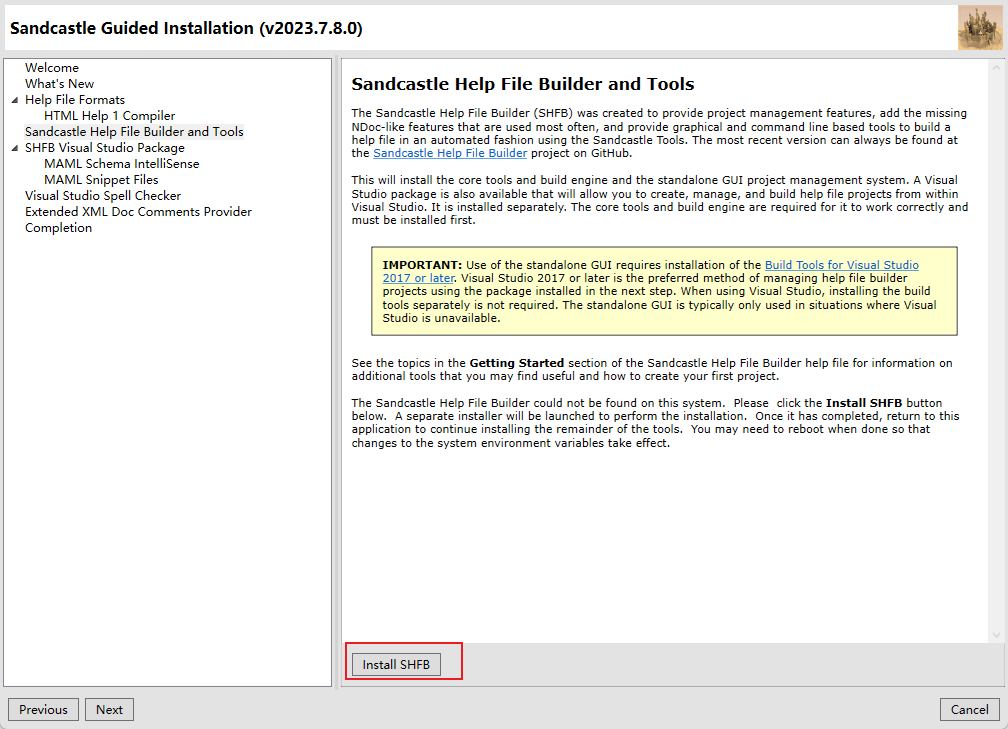
Task: Click the Sandcastle Help File Builder and Tools heading
Action: pos(523,84)
